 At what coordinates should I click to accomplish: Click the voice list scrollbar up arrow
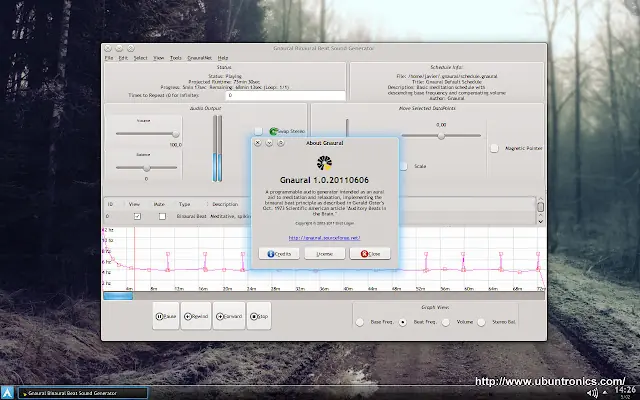coord(540,199)
